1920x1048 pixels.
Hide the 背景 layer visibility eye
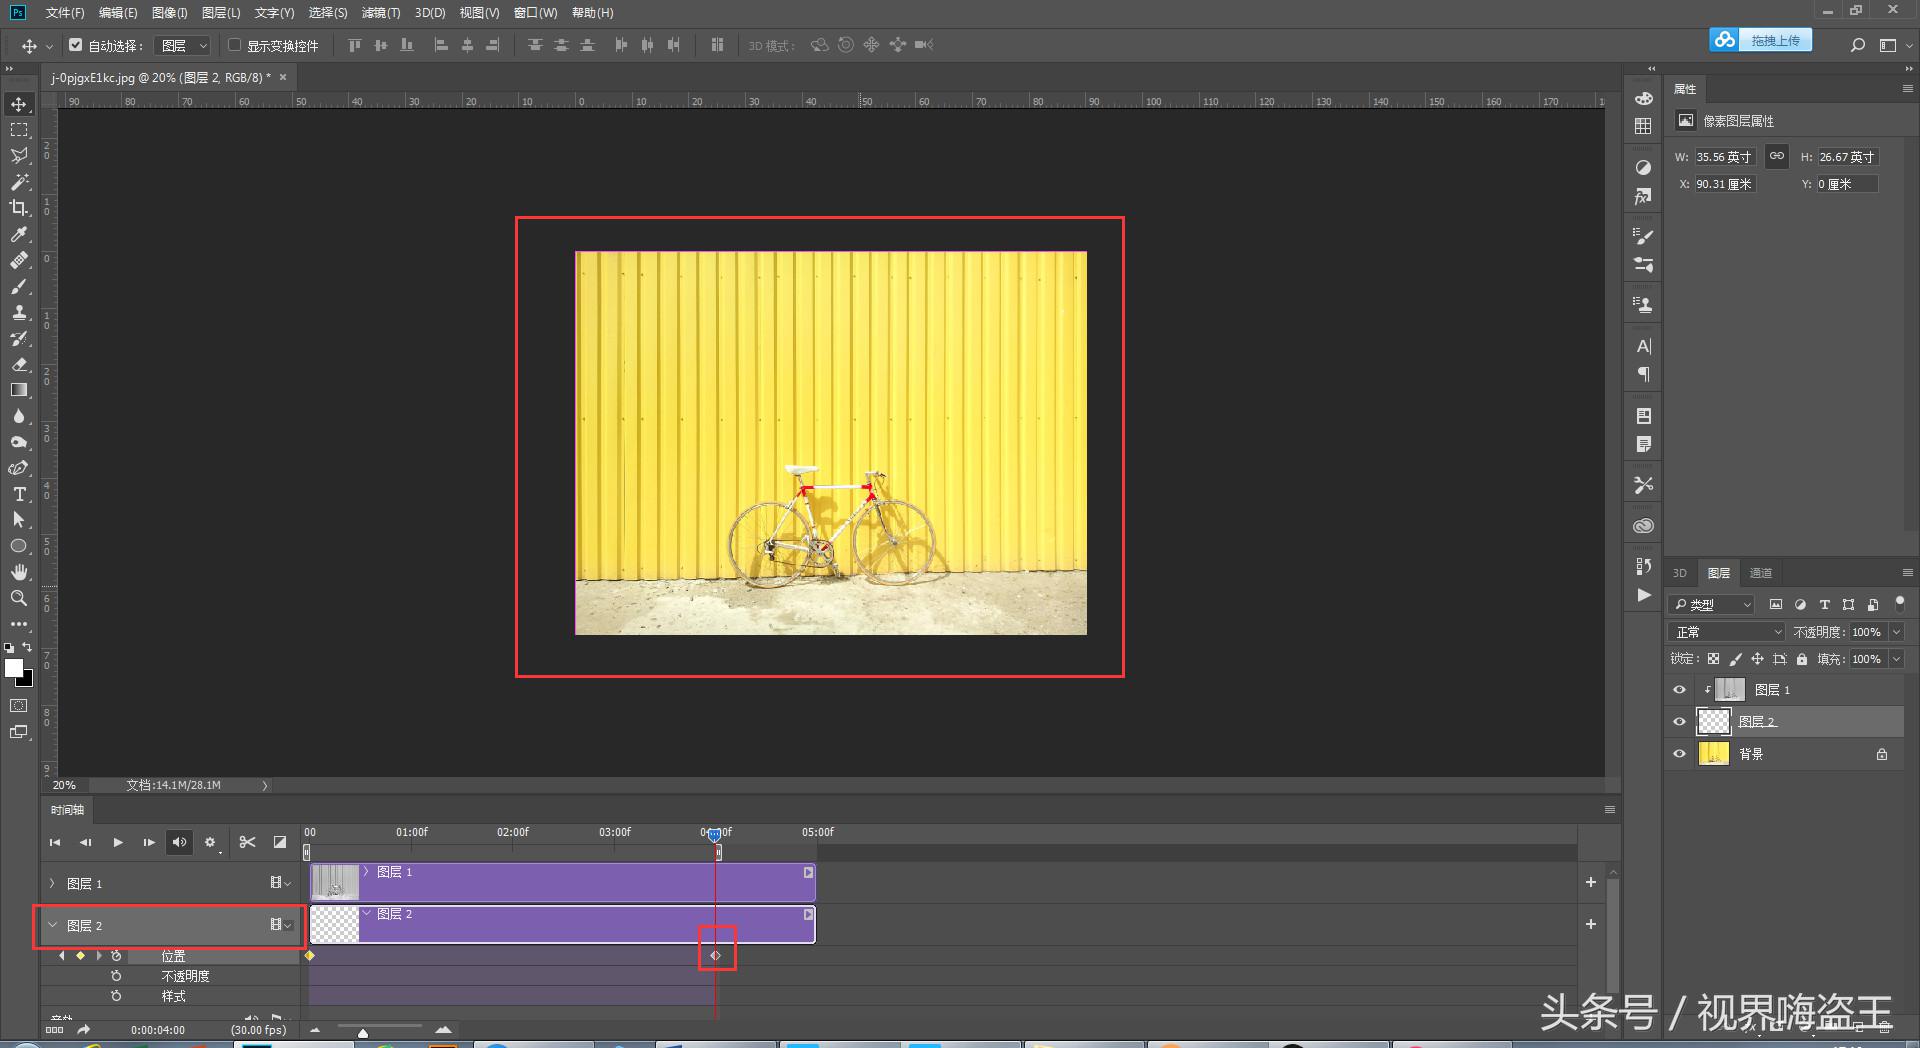point(1679,754)
